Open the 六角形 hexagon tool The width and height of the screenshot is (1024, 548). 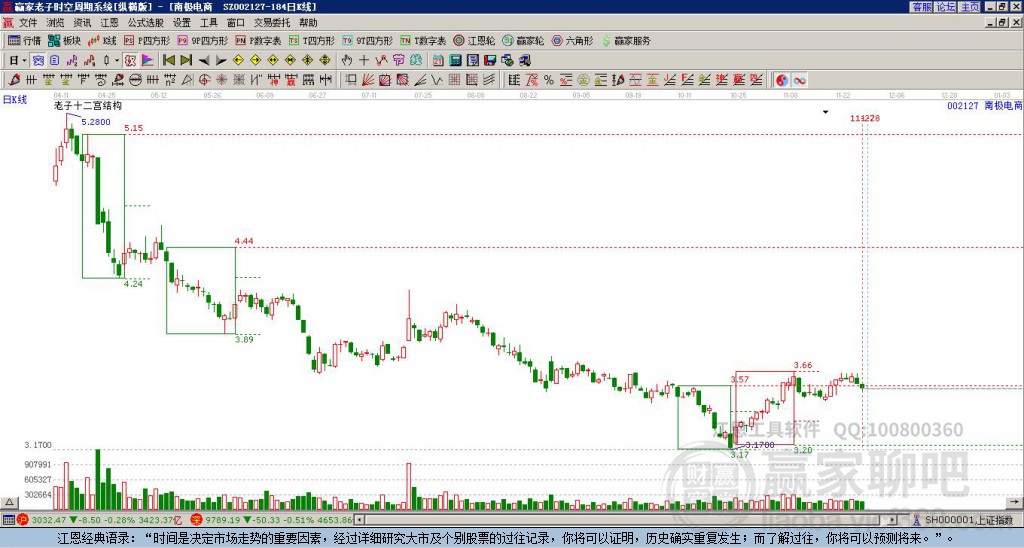572,40
